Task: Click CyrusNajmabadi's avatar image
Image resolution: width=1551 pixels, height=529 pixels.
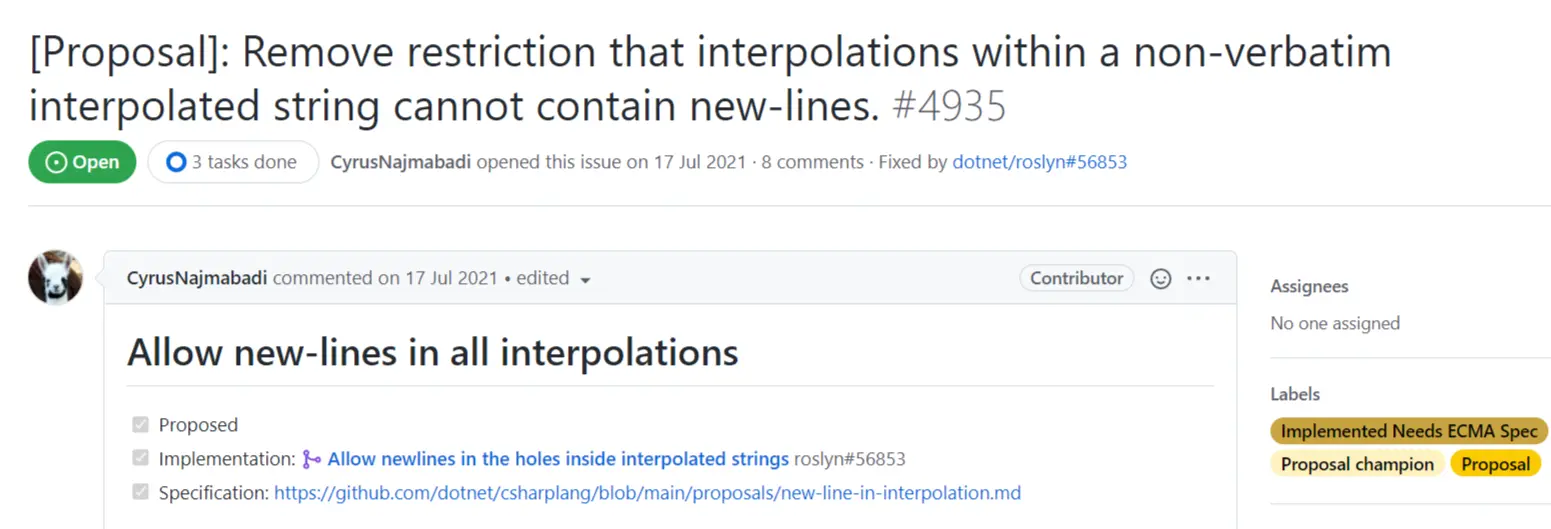Action: 55,277
